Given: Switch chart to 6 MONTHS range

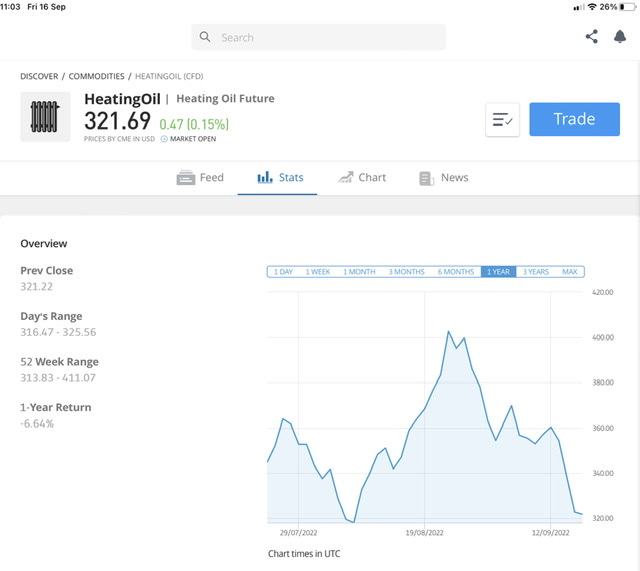Looking at the screenshot, I should point(456,272).
